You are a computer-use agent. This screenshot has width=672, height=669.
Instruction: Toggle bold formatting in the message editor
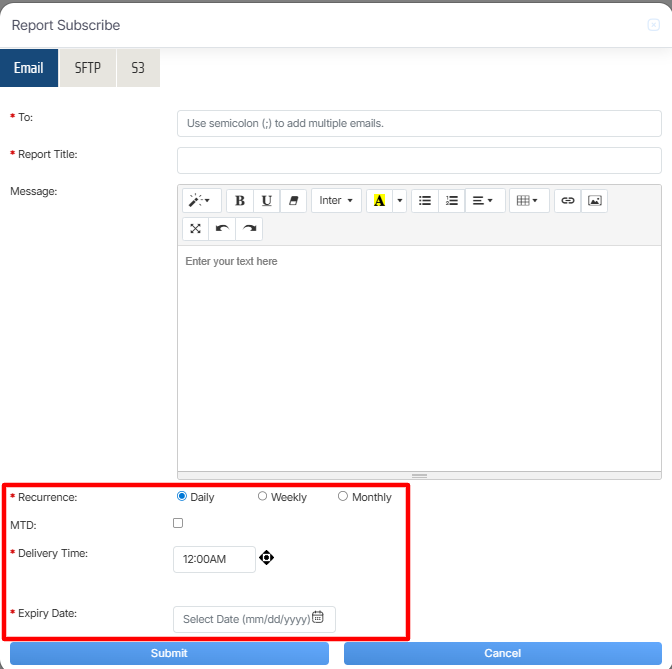(240, 201)
